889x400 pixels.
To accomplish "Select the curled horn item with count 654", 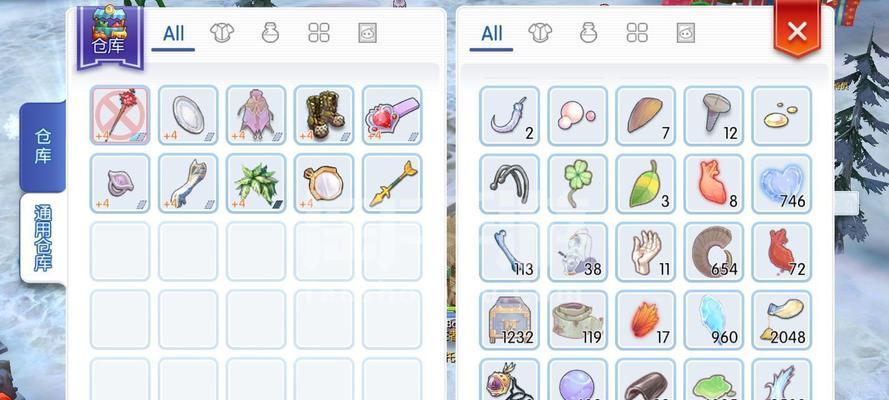I will [x=713, y=252].
